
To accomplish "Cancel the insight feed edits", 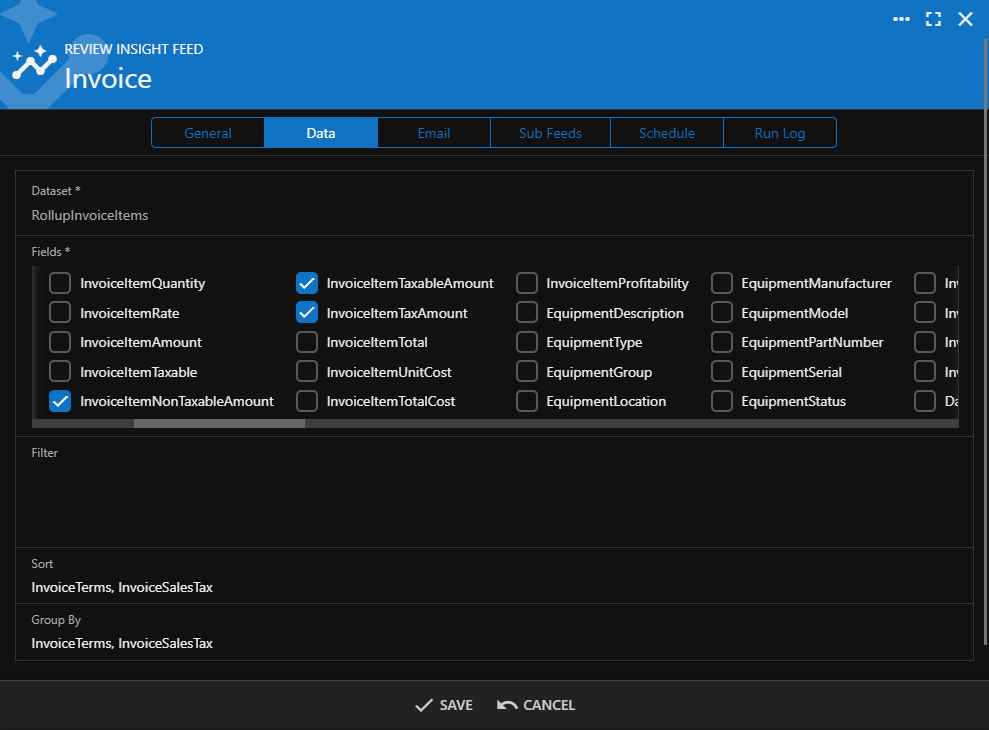I will pos(535,705).
